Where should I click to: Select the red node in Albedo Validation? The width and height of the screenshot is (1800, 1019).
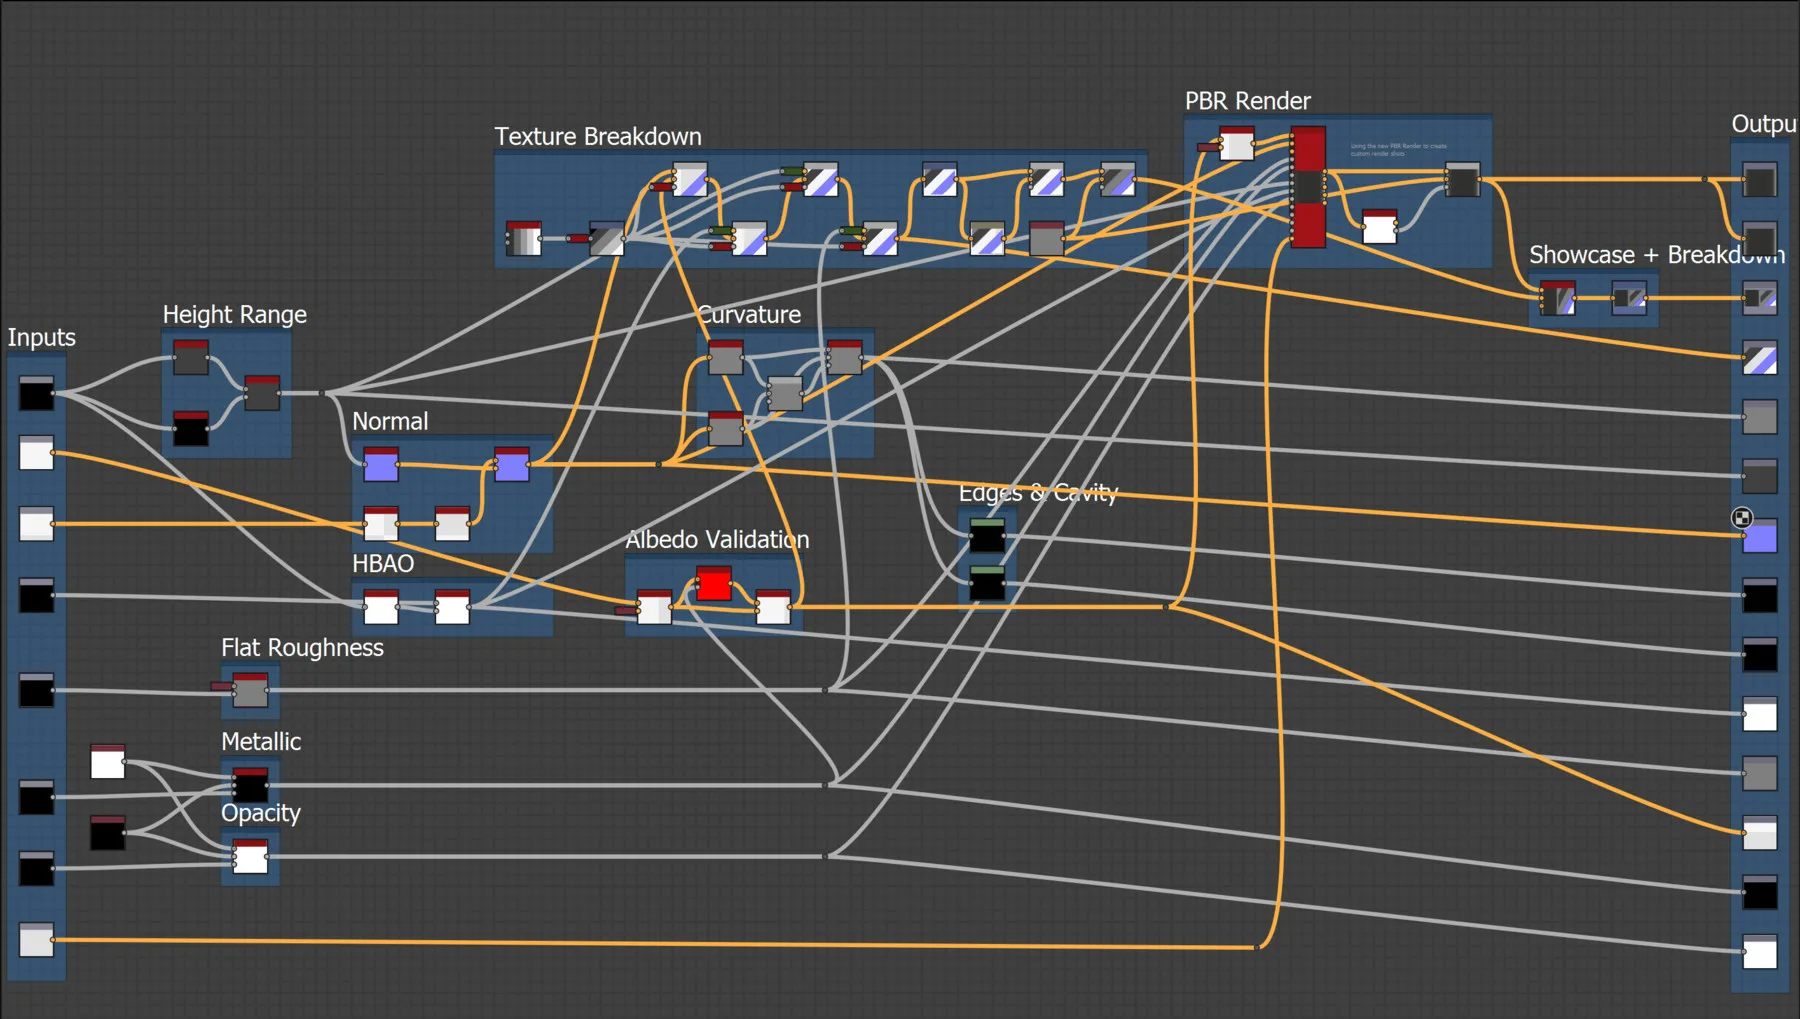pyautogui.click(x=714, y=583)
